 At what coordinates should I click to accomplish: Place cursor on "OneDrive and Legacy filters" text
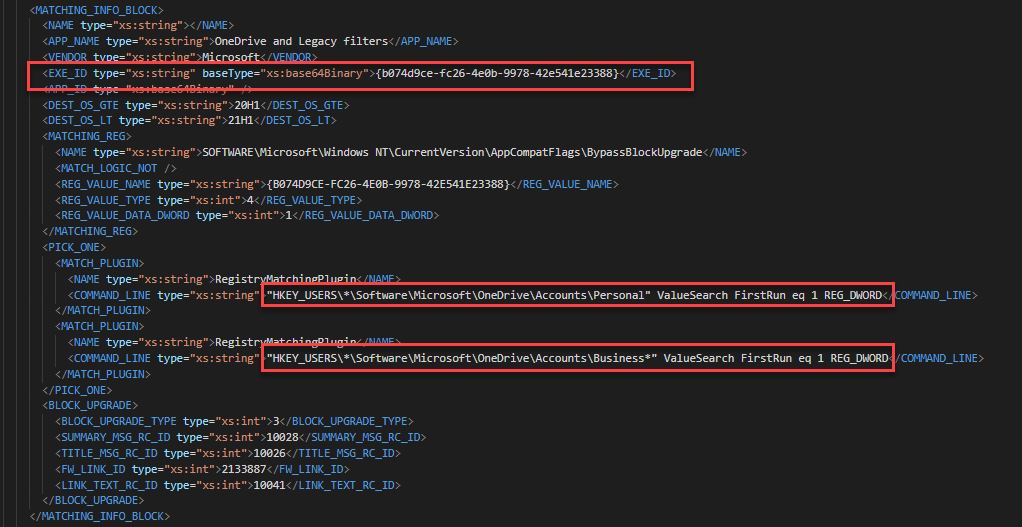[299, 41]
